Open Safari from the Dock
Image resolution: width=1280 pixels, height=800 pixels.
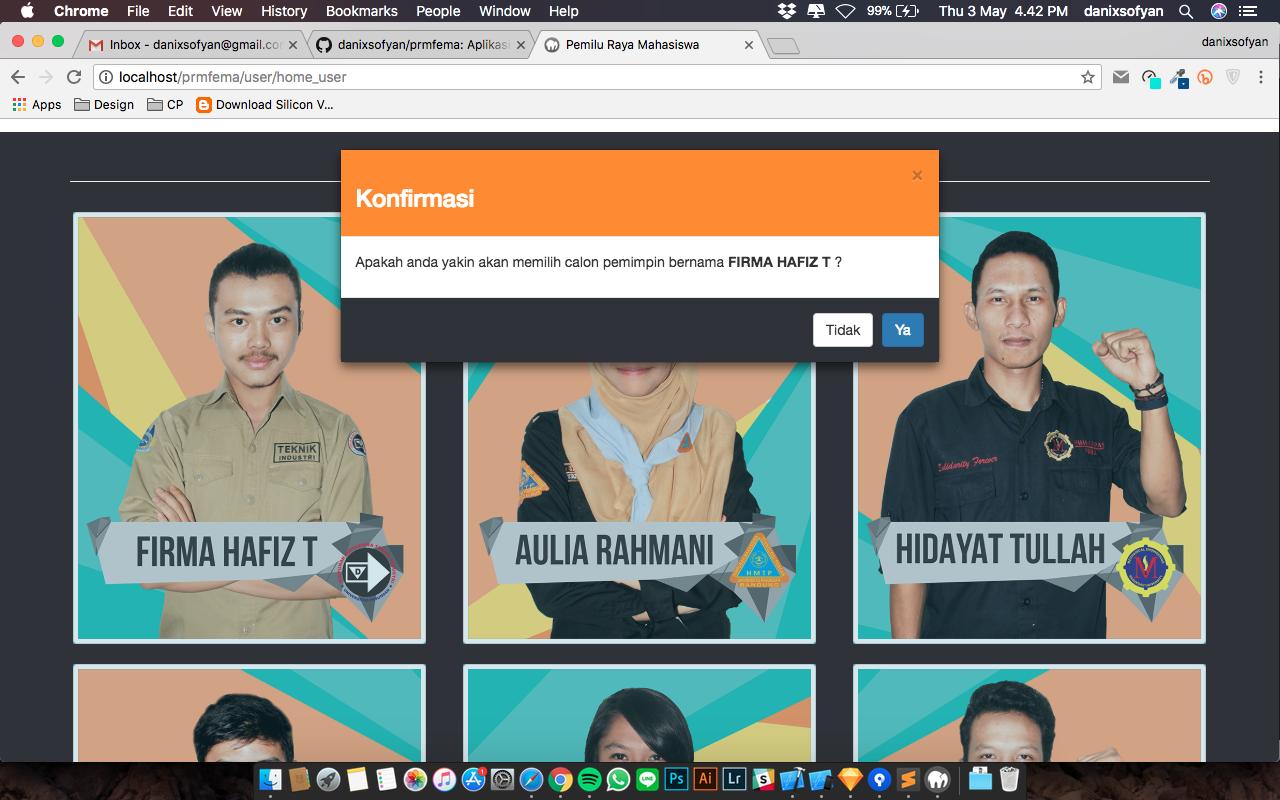(532, 779)
